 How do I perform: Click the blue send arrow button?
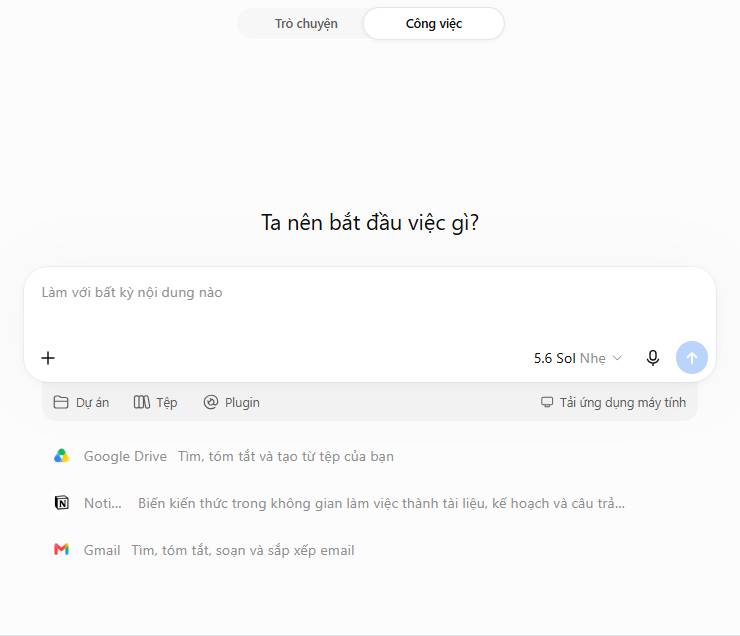(691, 358)
